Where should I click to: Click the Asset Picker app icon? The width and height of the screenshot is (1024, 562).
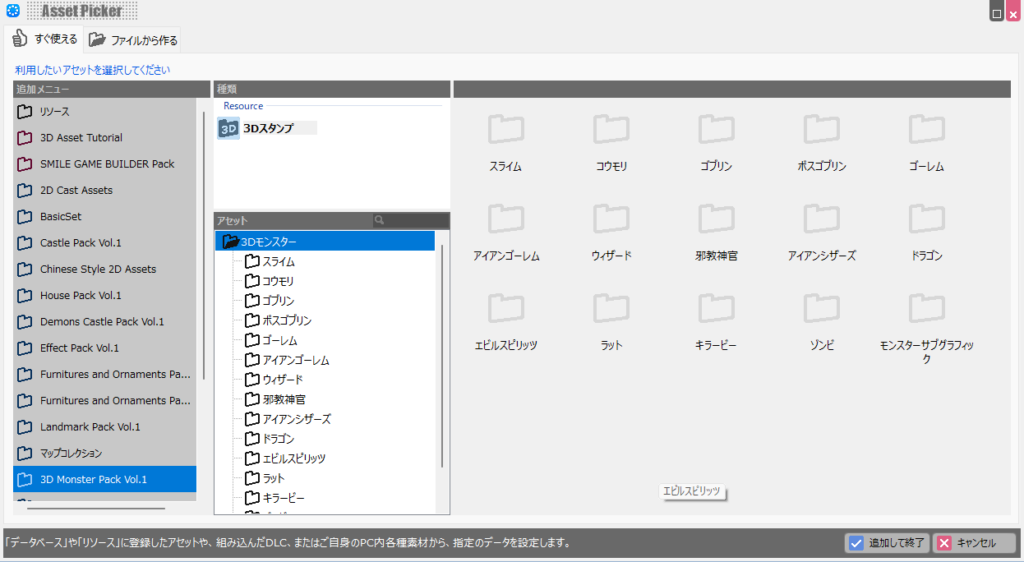(x=12, y=12)
